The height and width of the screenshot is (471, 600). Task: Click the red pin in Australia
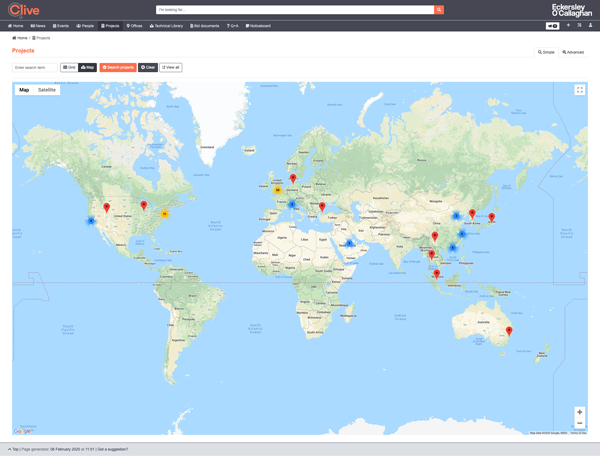coord(509,330)
